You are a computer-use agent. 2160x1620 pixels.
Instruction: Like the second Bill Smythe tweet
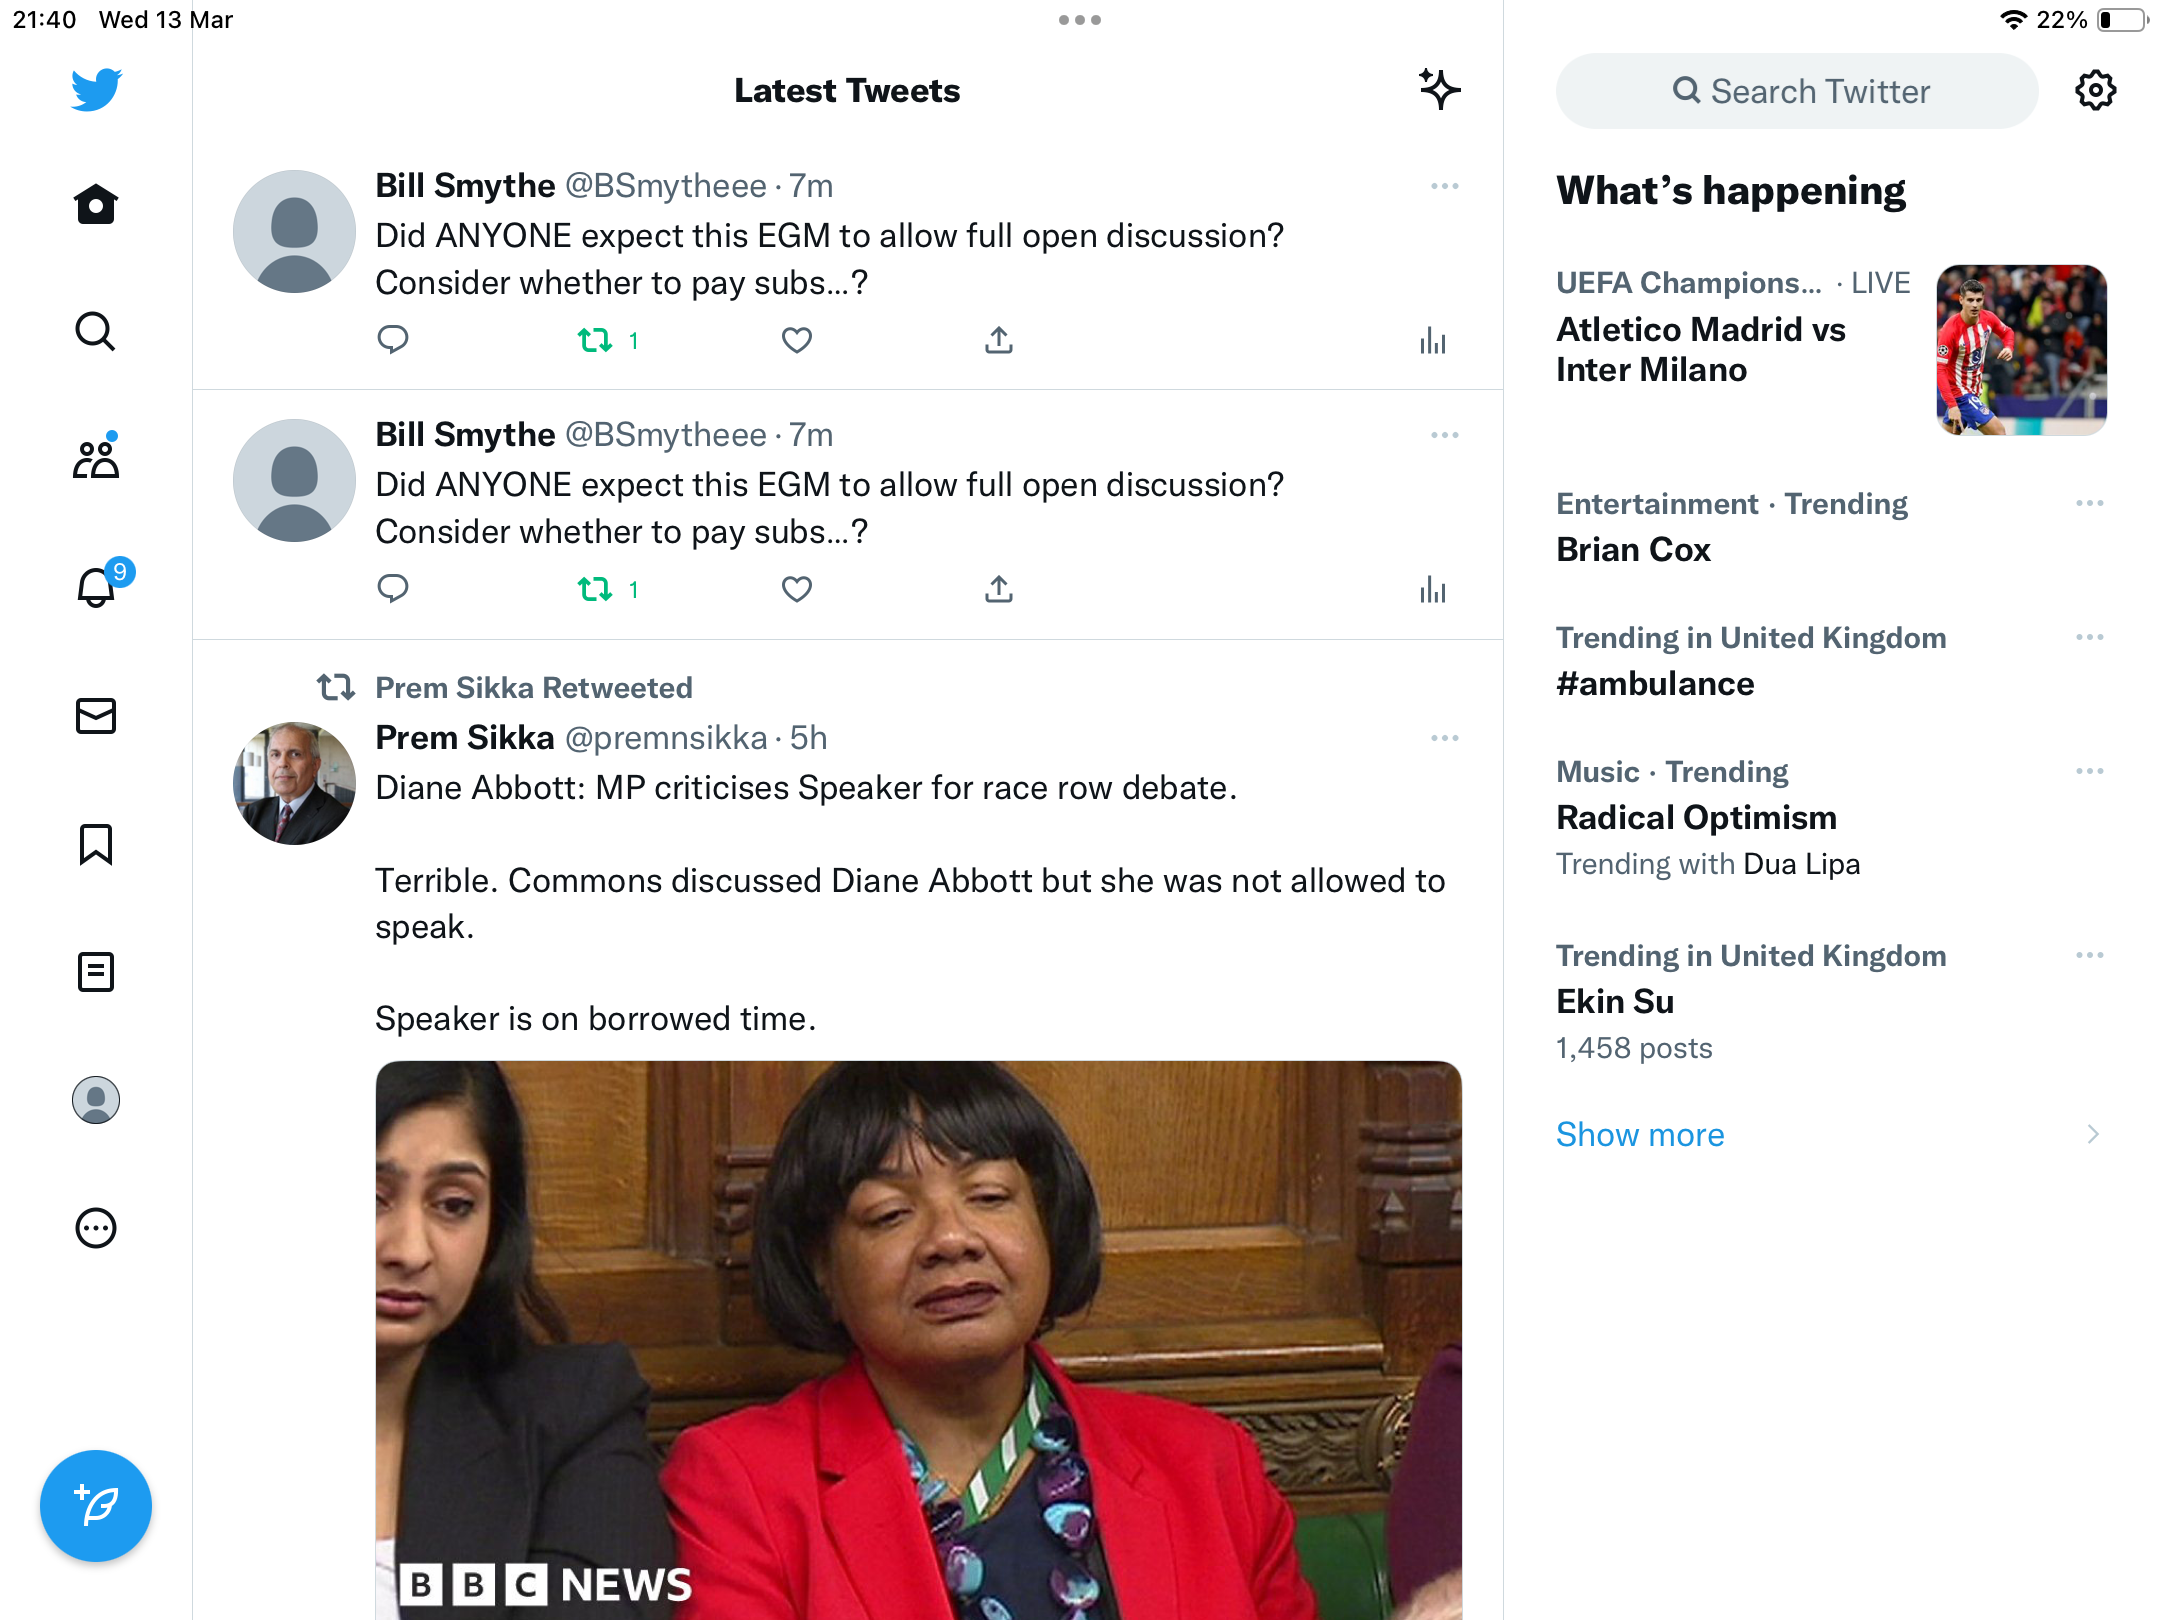pyautogui.click(x=797, y=589)
